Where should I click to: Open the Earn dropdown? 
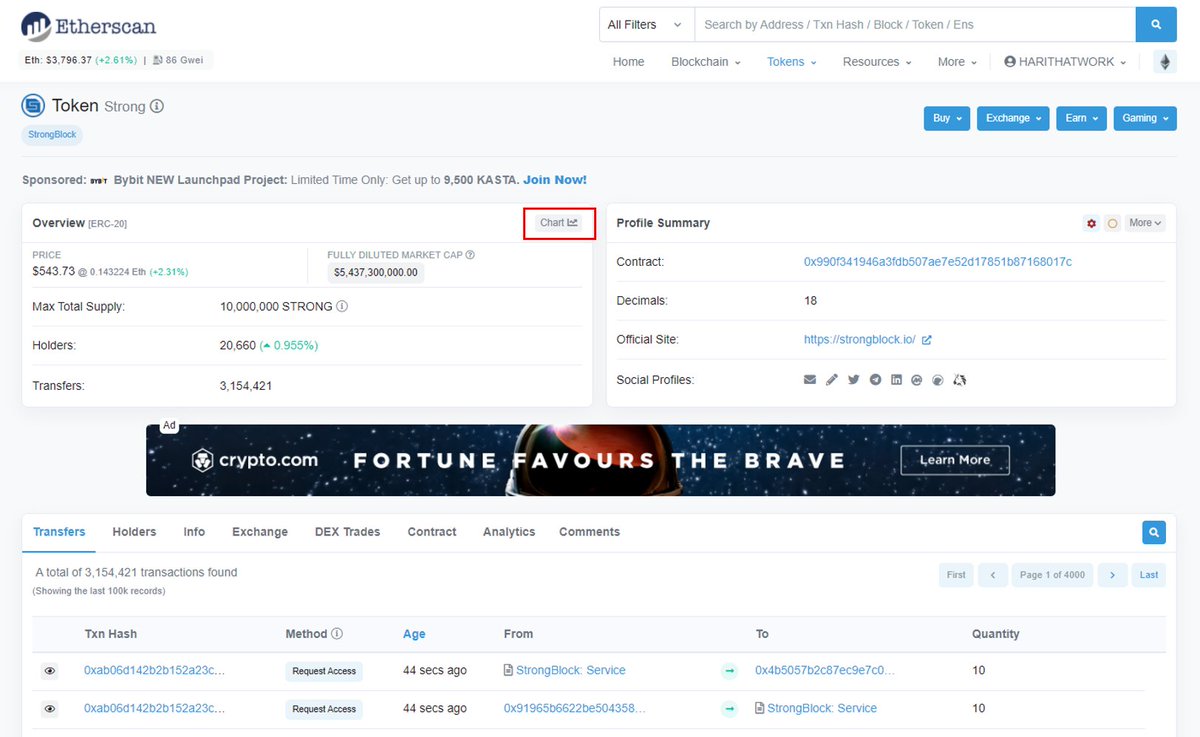1081,118
